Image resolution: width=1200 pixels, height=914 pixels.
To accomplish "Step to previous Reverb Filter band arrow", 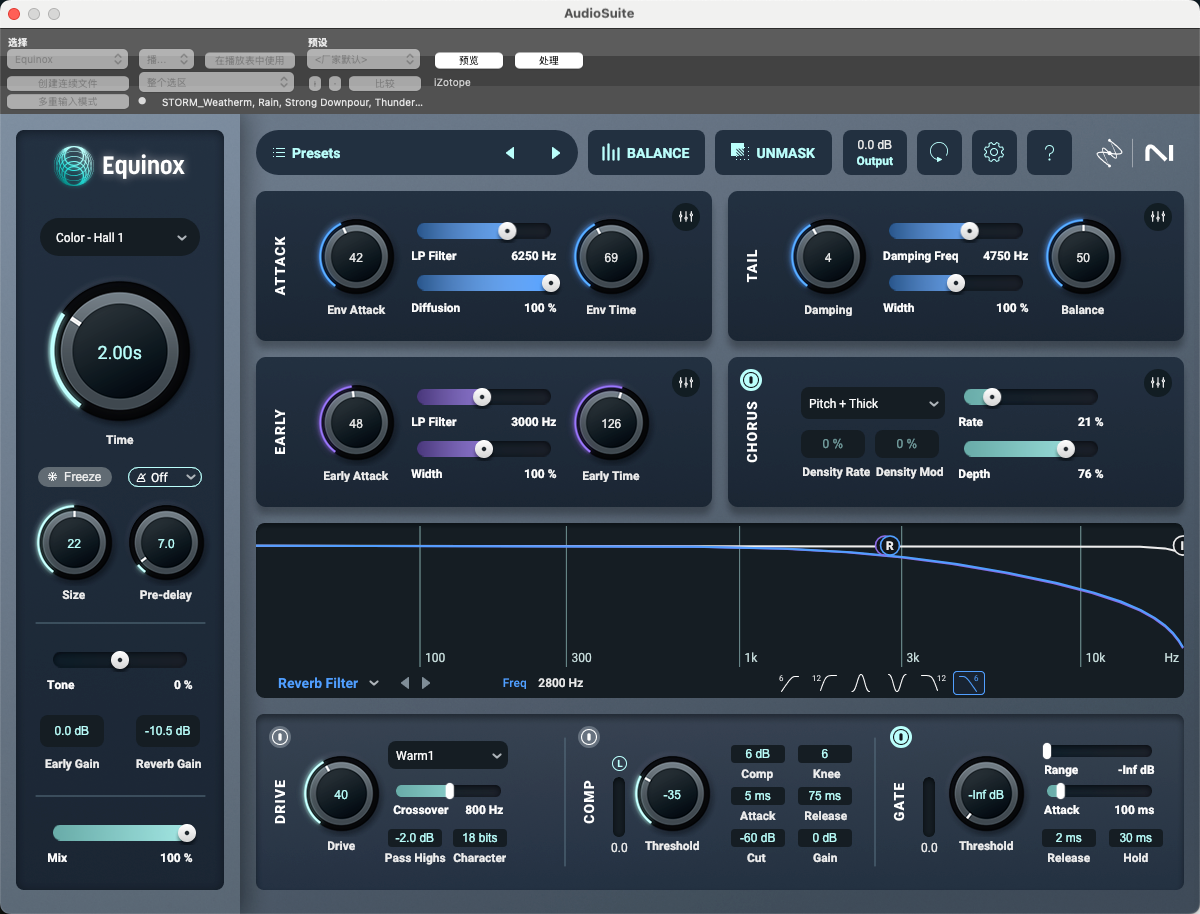I will click(405, 683).
